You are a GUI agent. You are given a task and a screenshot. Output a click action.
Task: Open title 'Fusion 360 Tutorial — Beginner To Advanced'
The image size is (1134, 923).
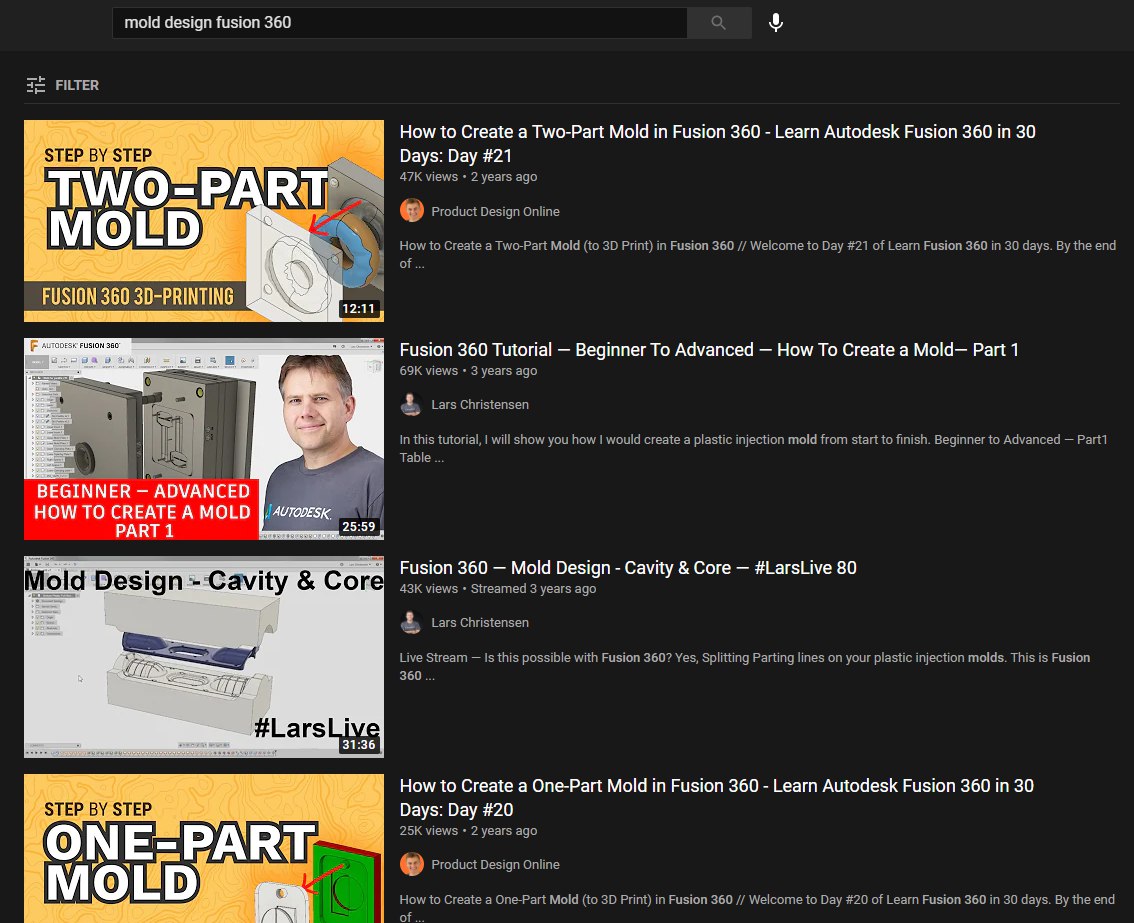click(x=709, y=350)
